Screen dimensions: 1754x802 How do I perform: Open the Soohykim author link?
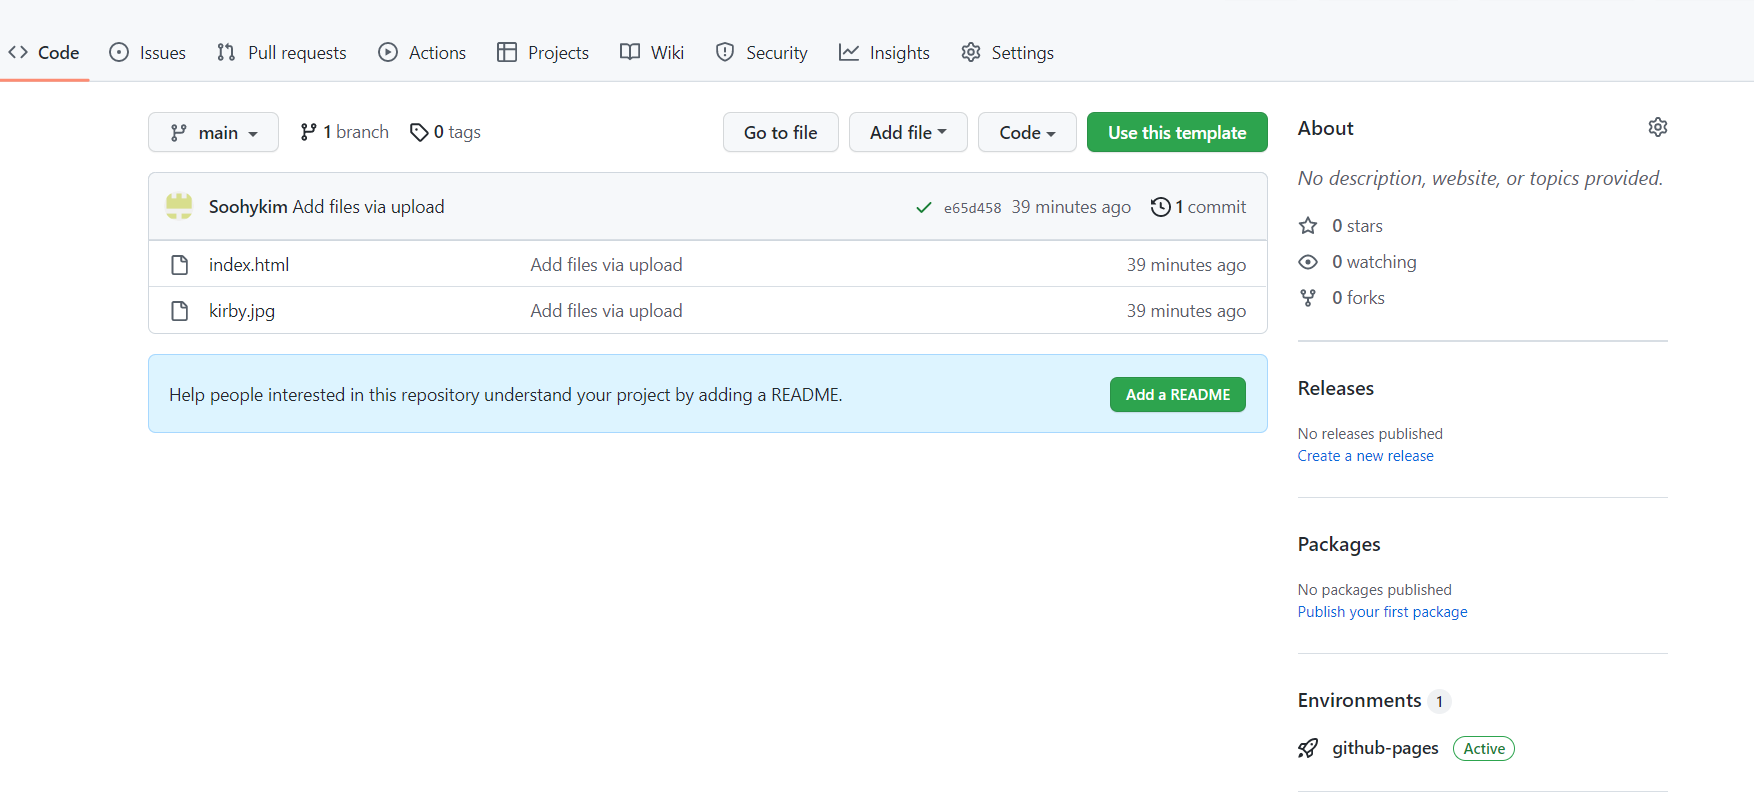[x=248, y=207]
